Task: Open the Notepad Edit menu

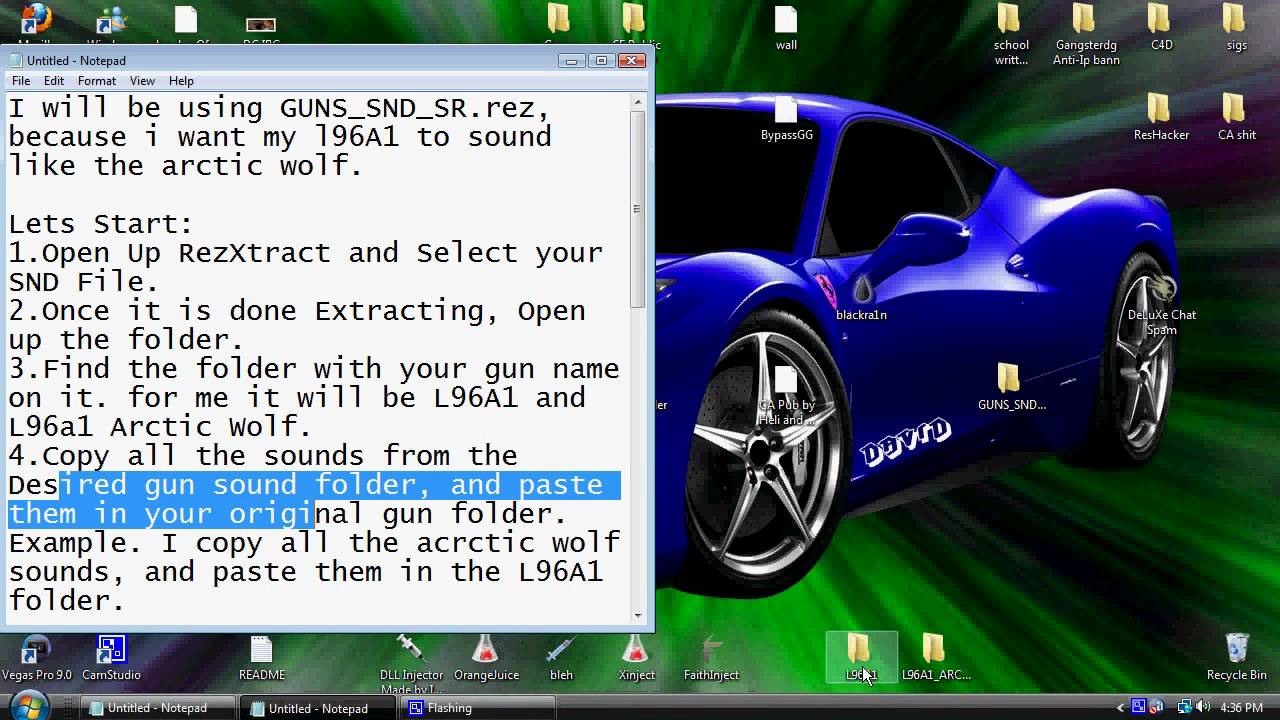Action: pos(54,81)
